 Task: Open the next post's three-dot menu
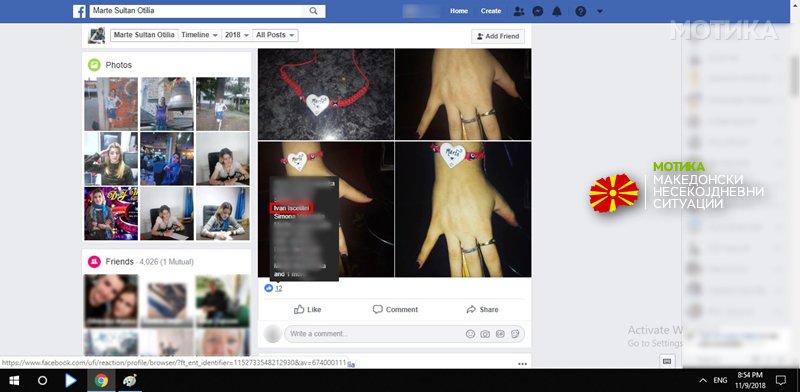pyautogui.click(x=522, y=364)
